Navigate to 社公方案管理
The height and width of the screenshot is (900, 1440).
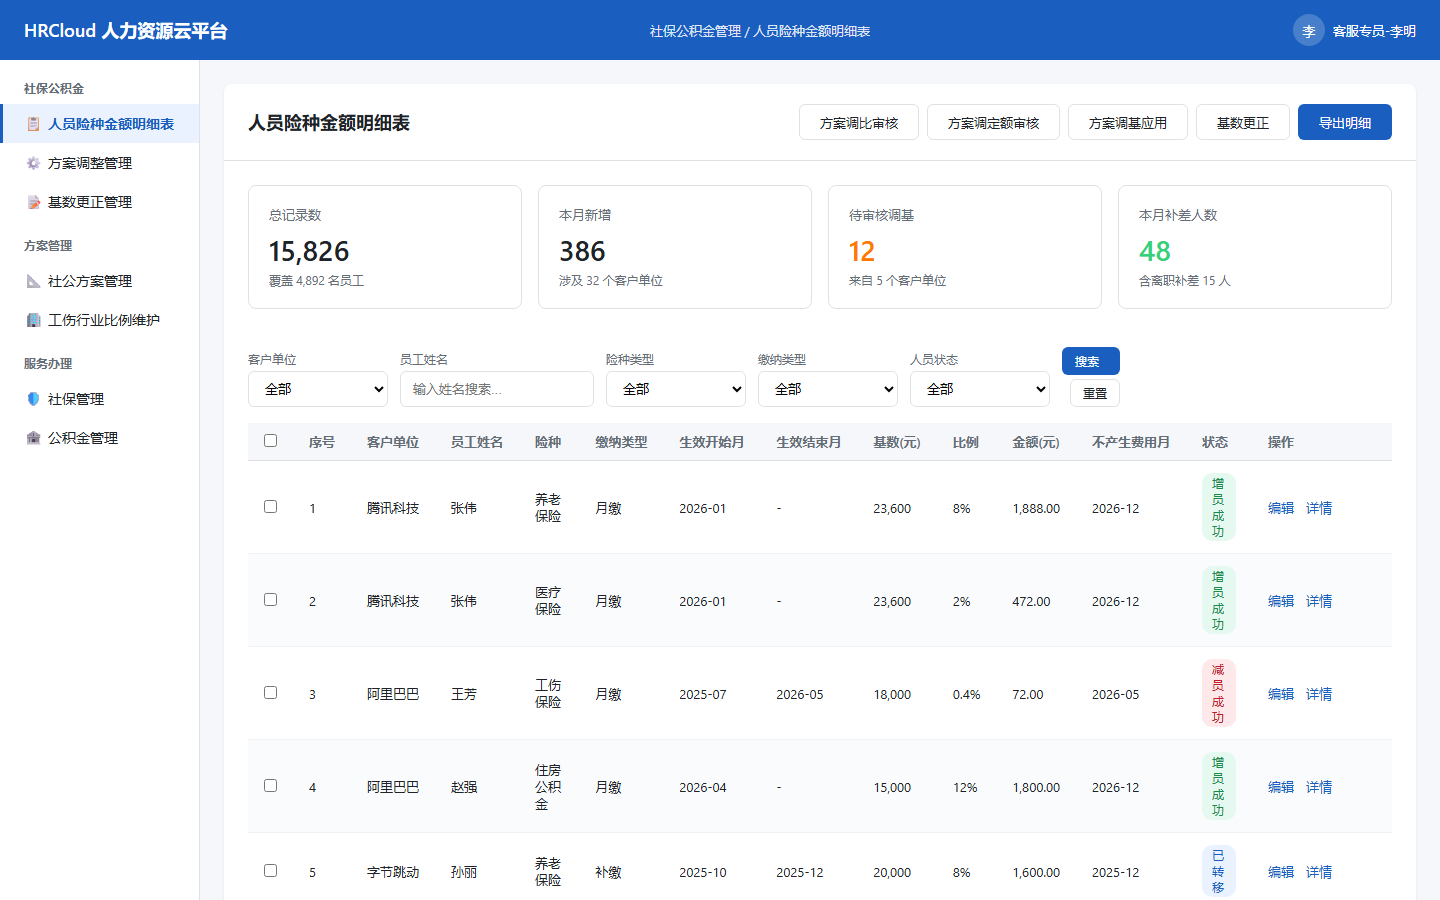point(100,281)
